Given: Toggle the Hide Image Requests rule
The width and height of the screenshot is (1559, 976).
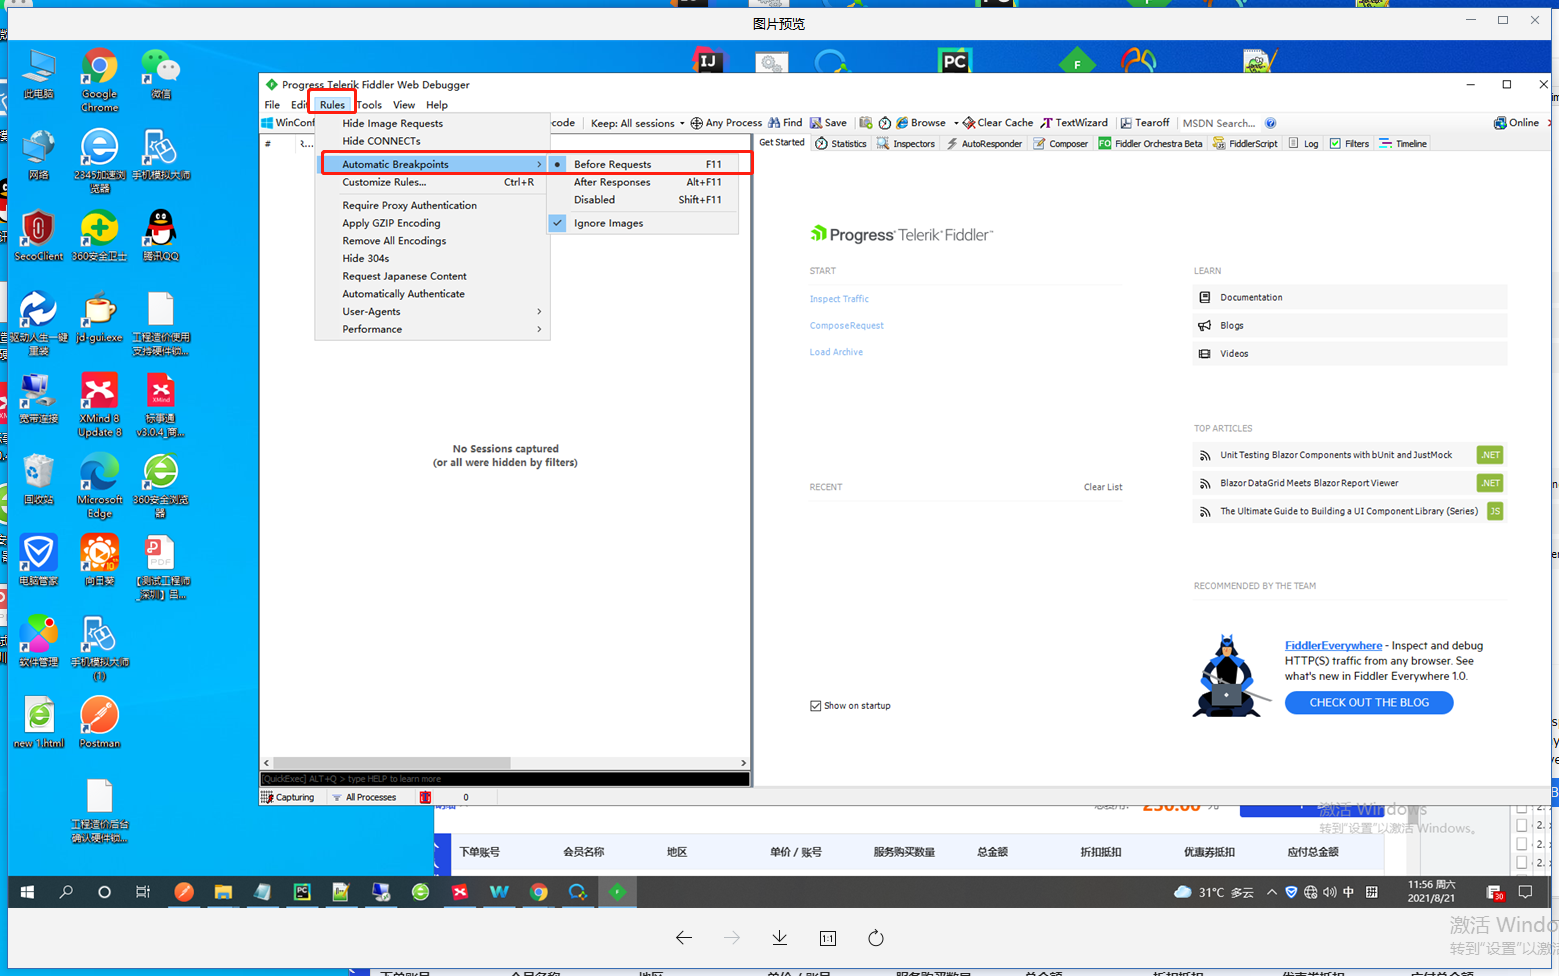Looking at the screenshot, I should tap(432, 123).
